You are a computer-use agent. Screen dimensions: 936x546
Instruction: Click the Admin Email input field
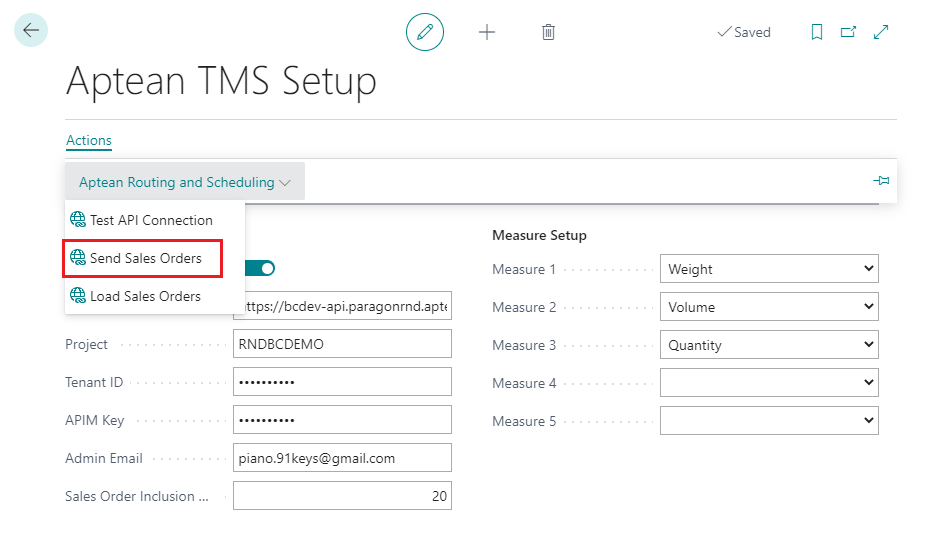342,458
